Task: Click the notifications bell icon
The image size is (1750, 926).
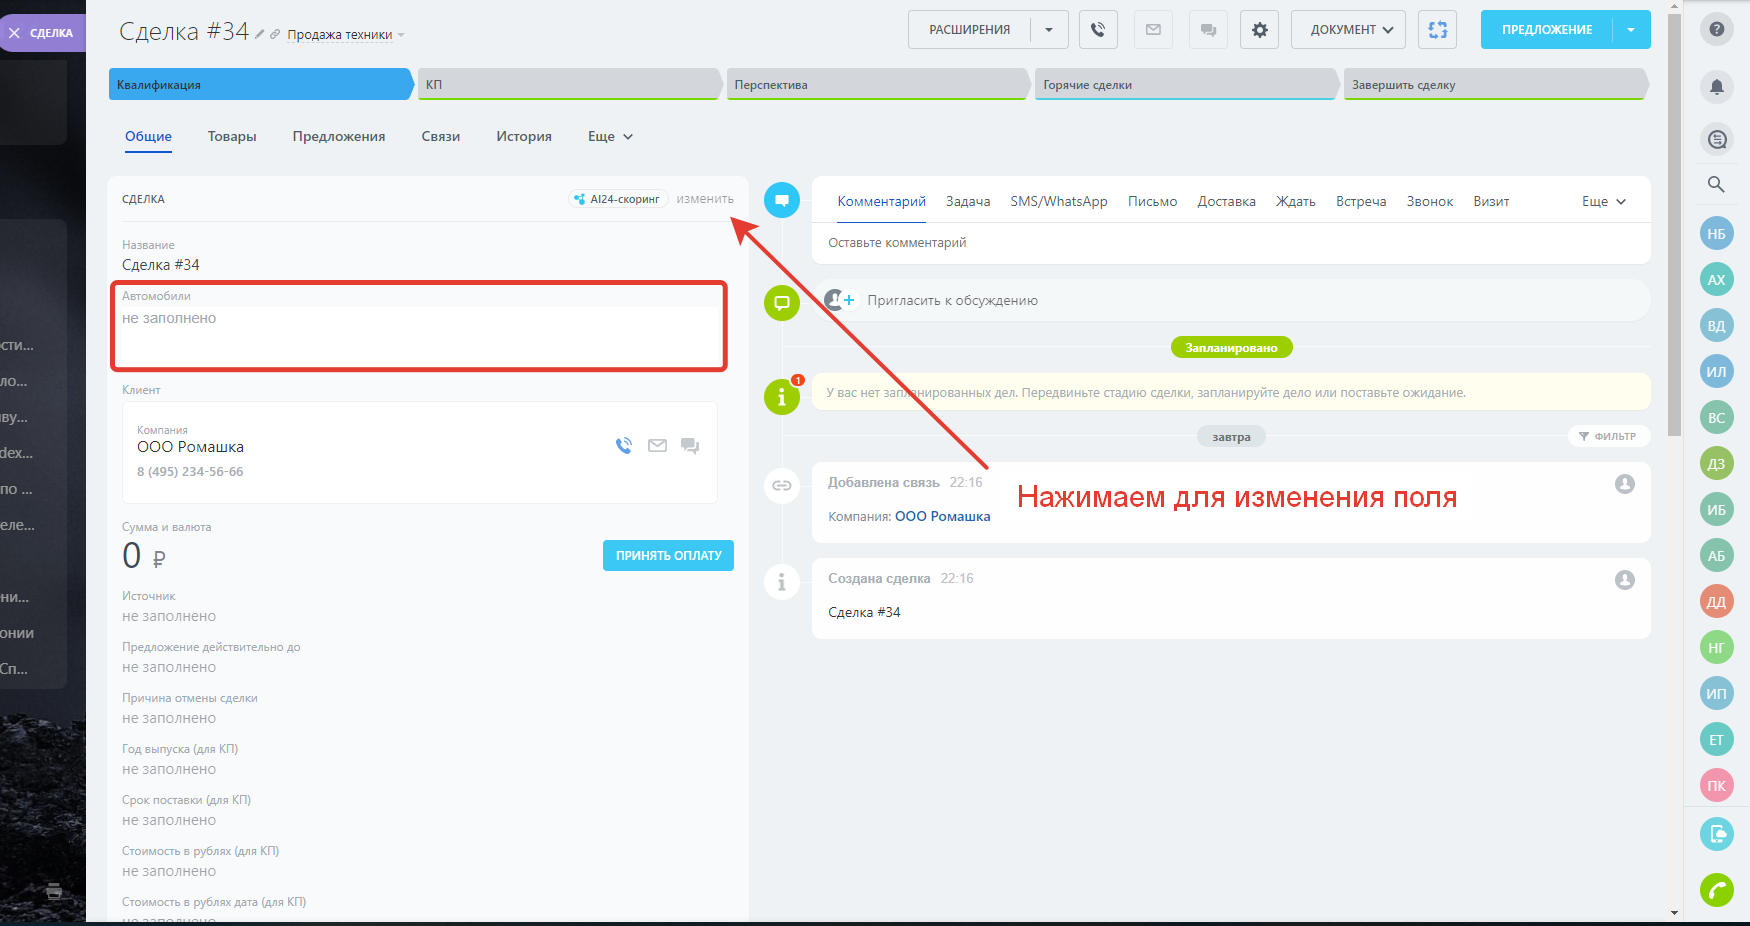Action: (1716, 87)
